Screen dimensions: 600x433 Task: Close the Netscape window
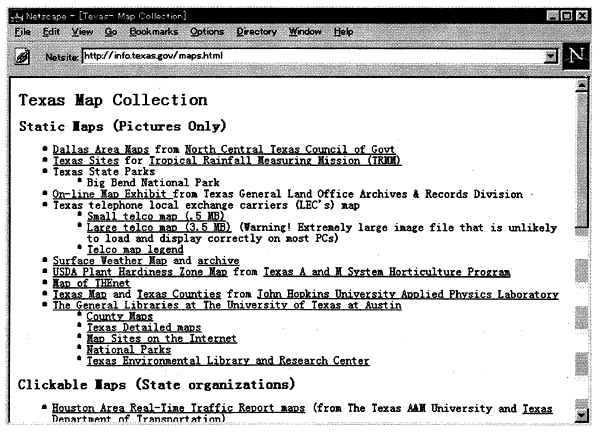pyautogui.click(x=582, y=16)
